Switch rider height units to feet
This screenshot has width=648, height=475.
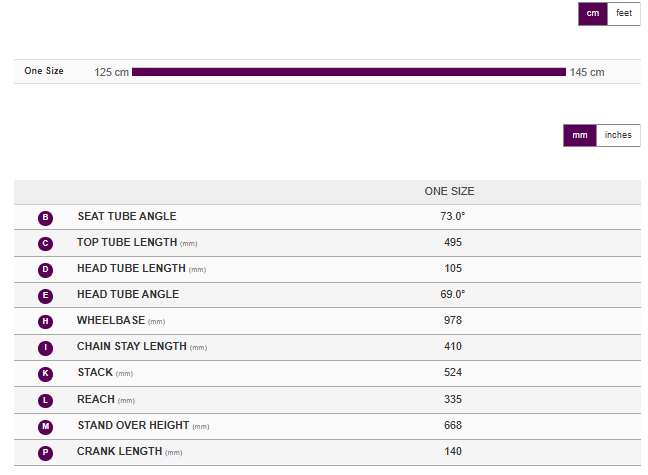coord(623,13)
